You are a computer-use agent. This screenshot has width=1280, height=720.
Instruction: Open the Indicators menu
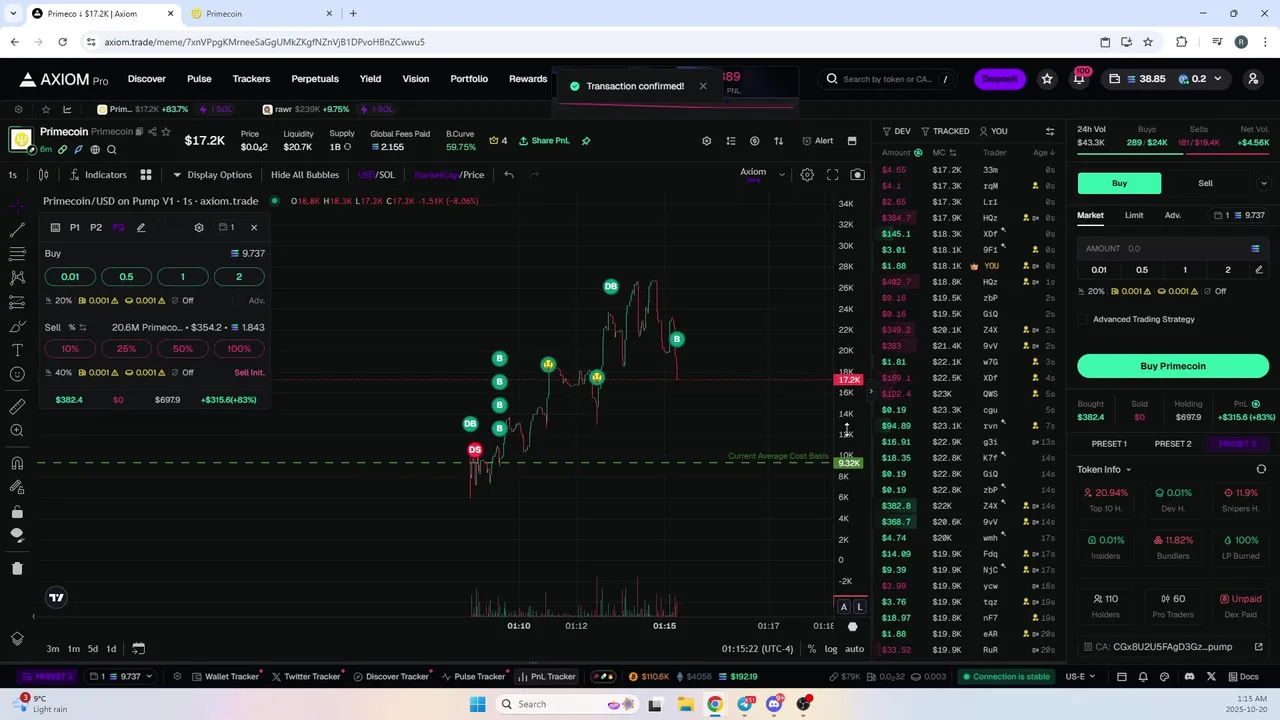[98, 175]
